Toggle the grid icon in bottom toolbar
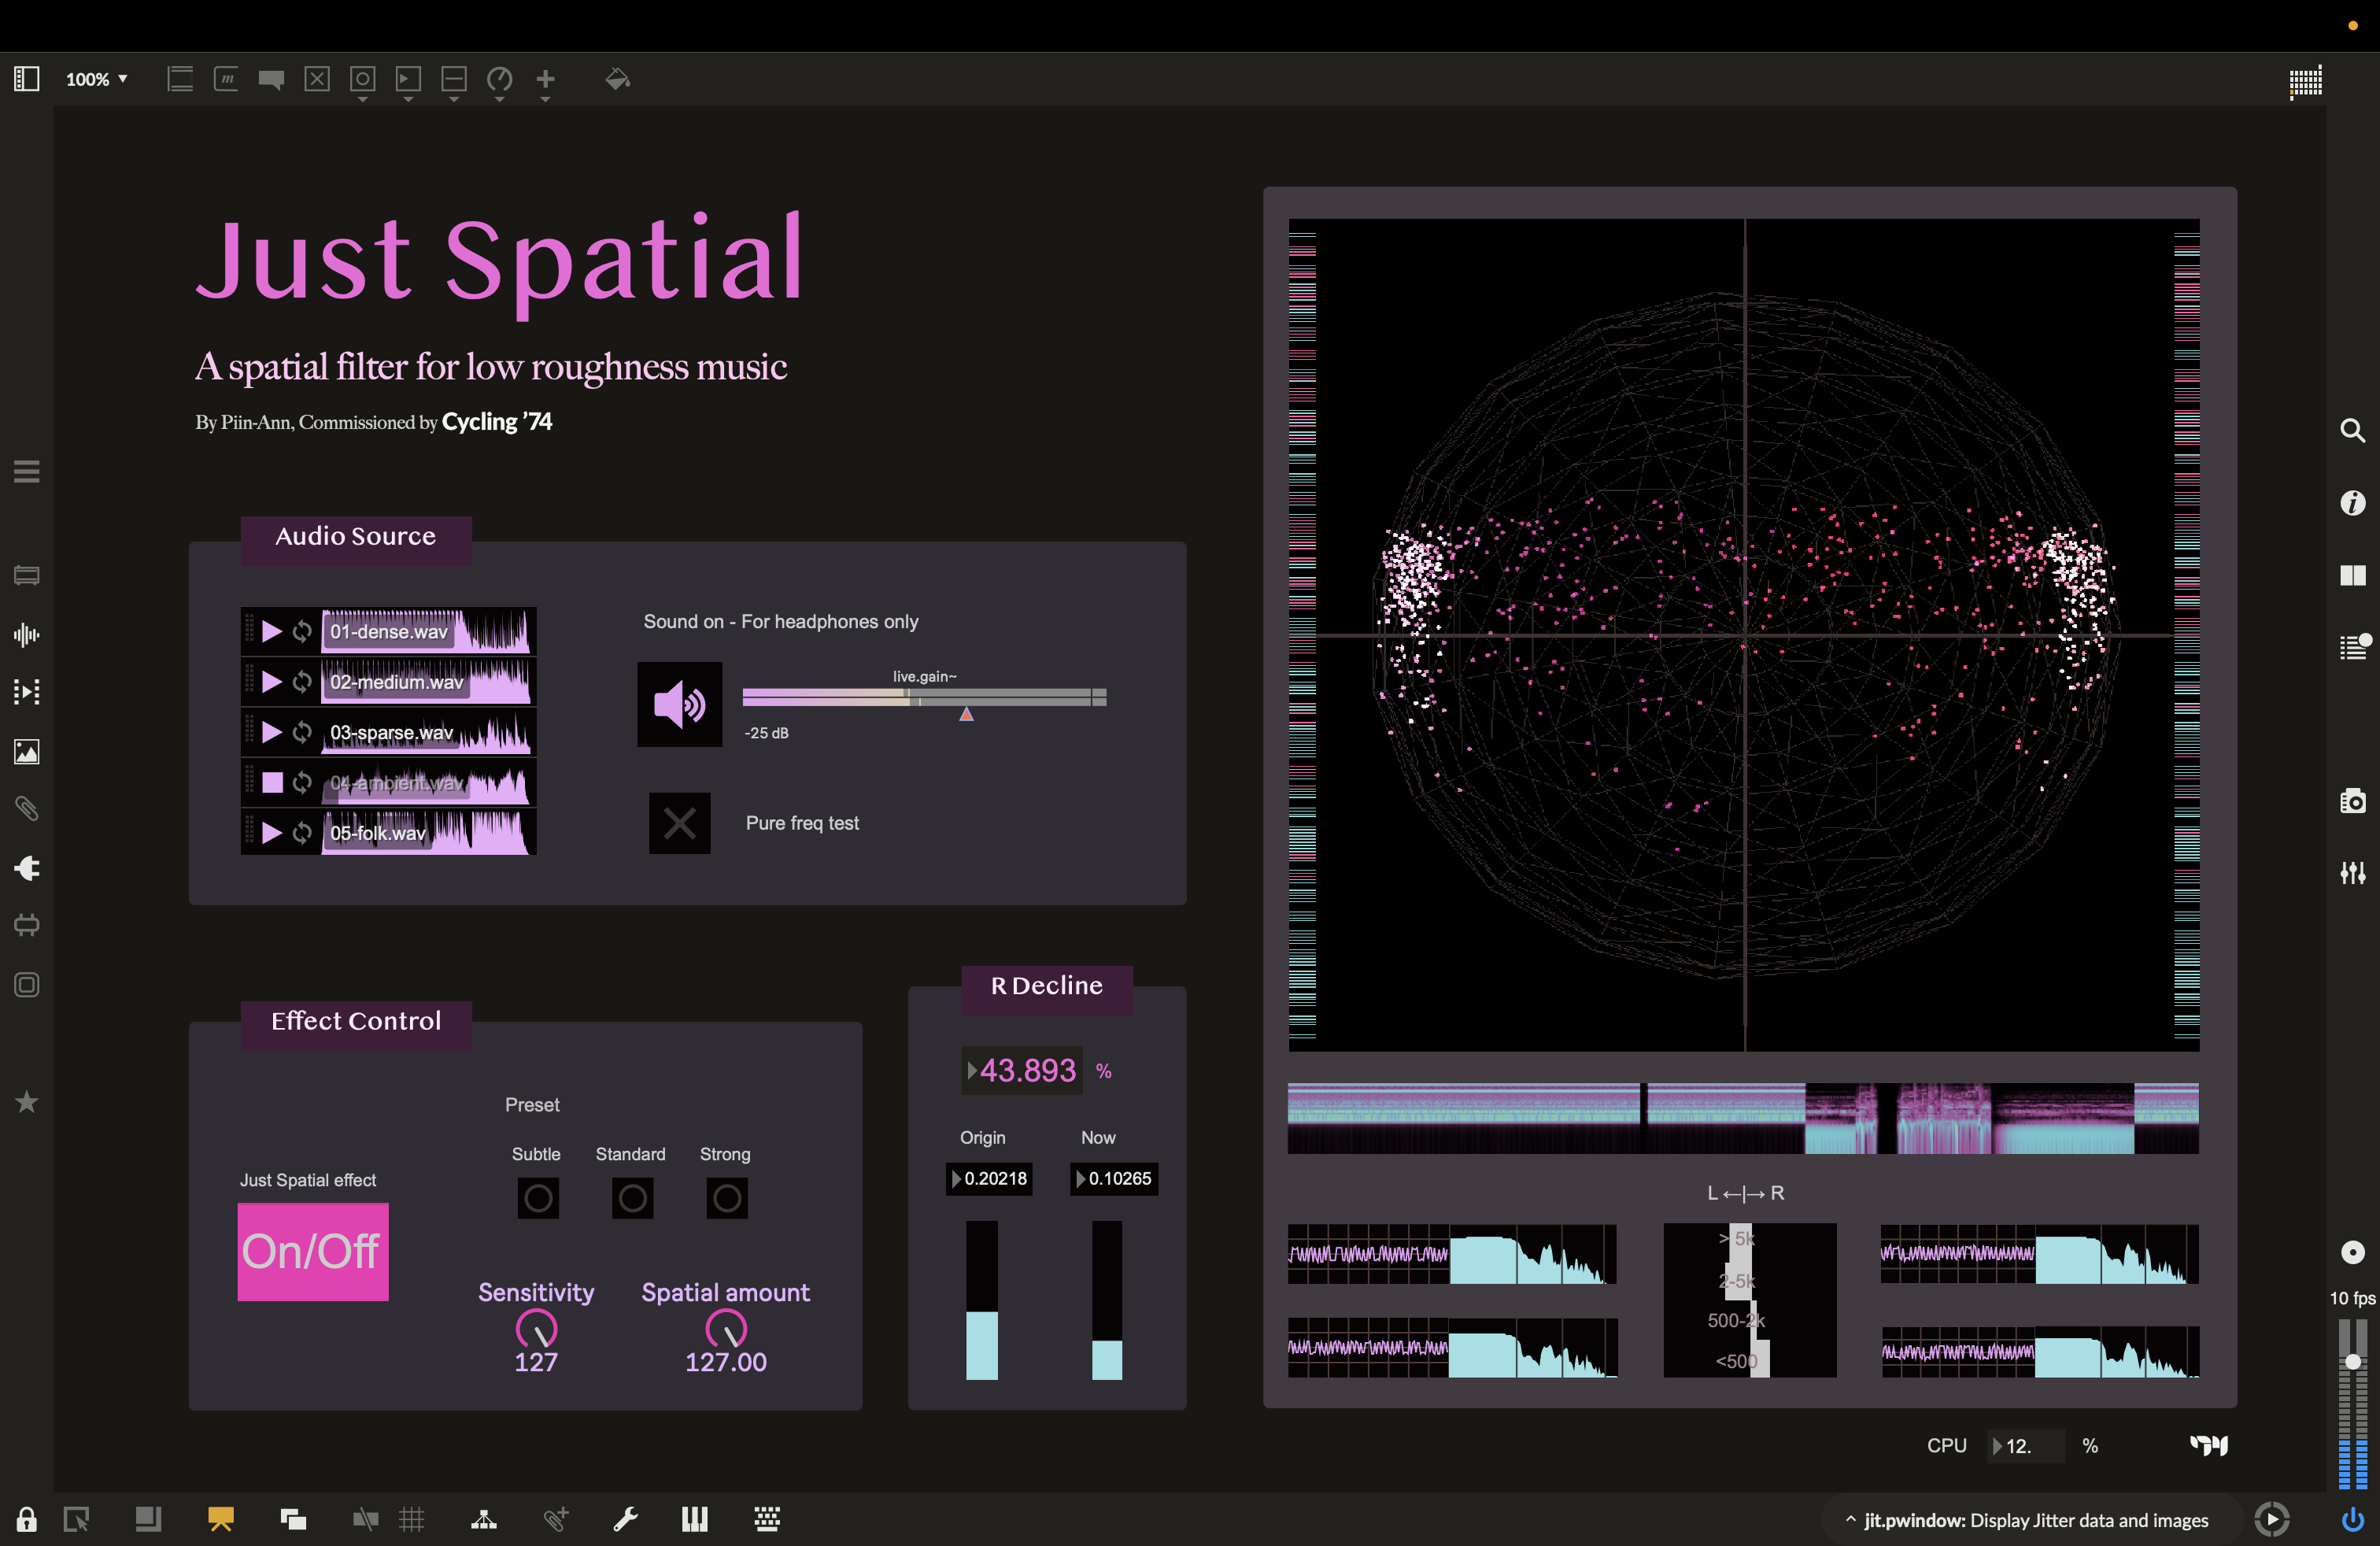This screenshot has height=1546, width=2380. [x=412, y=1519]
